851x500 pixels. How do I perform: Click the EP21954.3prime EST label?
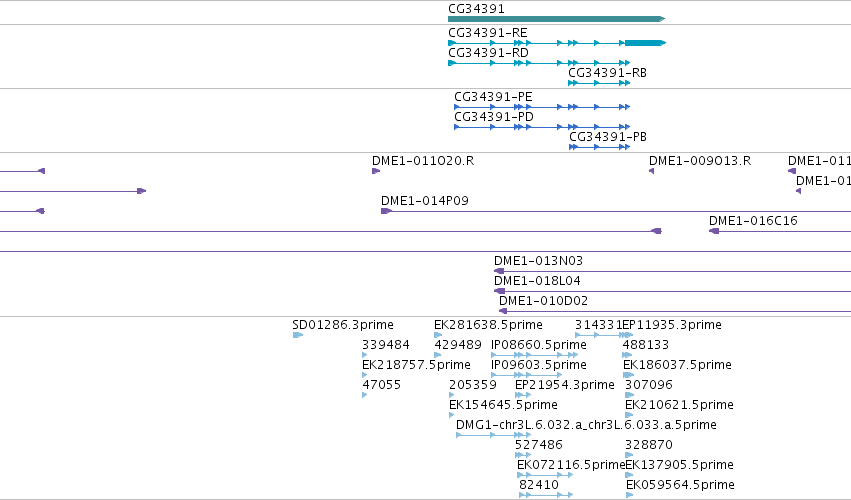[x=564, y=385]
